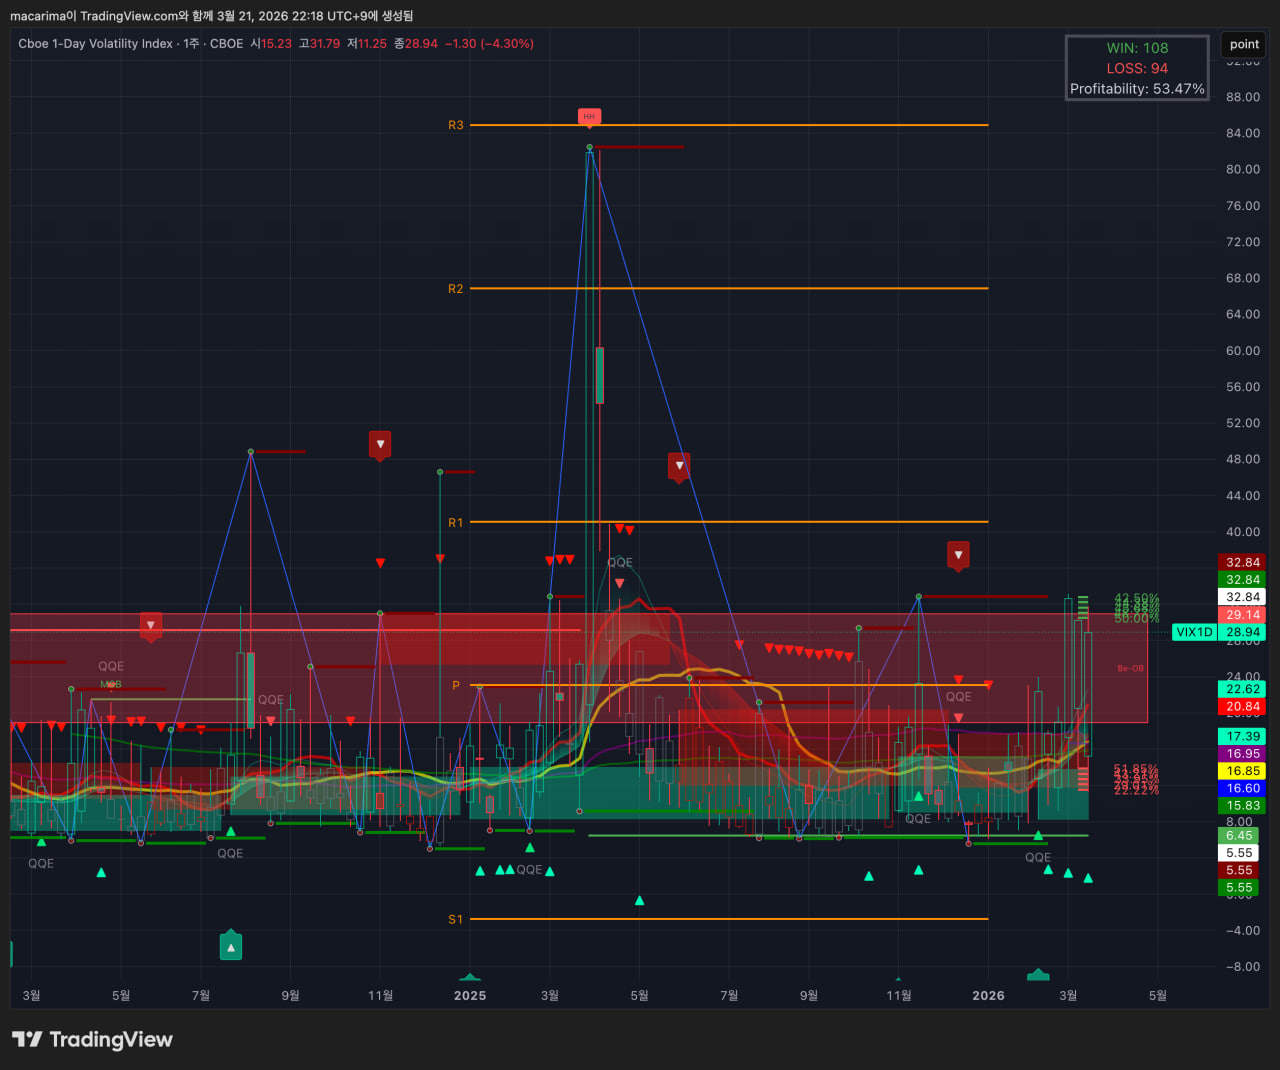Image resolution: width=1280 pixels, height=1070 pixels.
Task: Select the Be-OB order block label
Action: click(x=1130, y=668)
